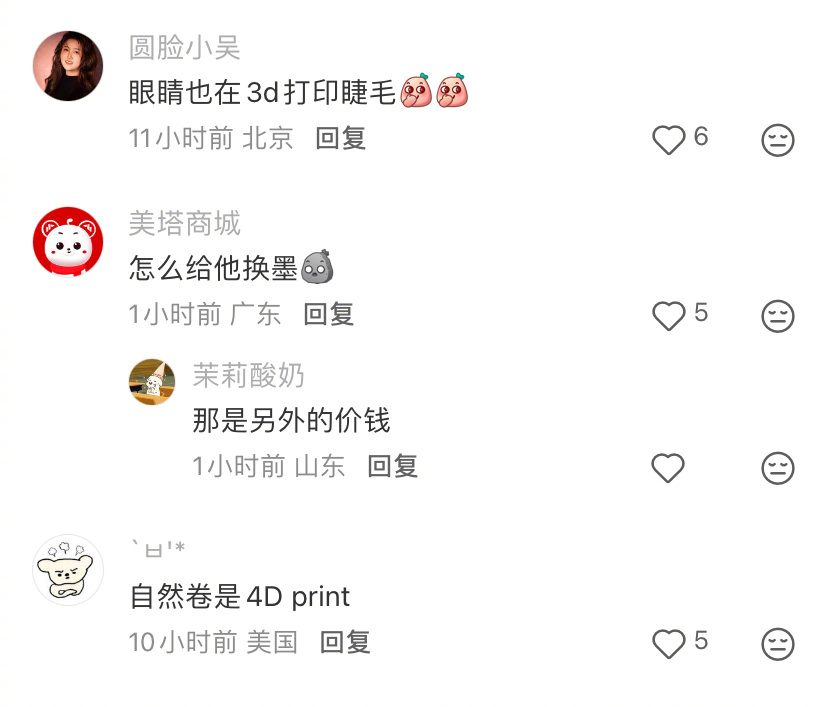Reply to the 4D print comment via 回复
This screenshot has width=828, height=707.
pyautogui.click(x=345, y=642)
